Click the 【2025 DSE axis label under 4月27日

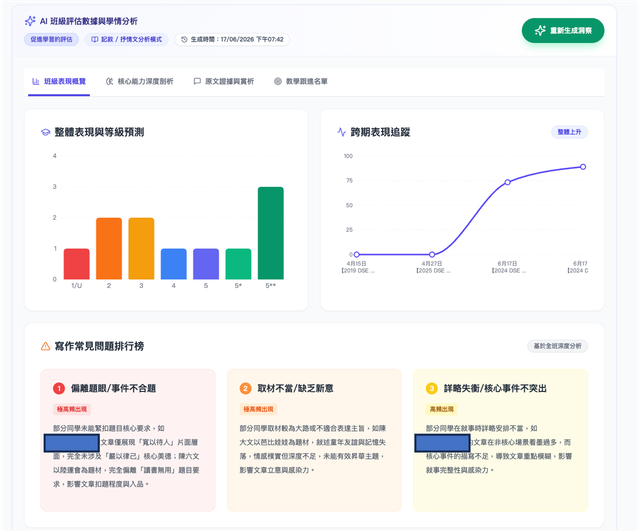coord(433,271)
